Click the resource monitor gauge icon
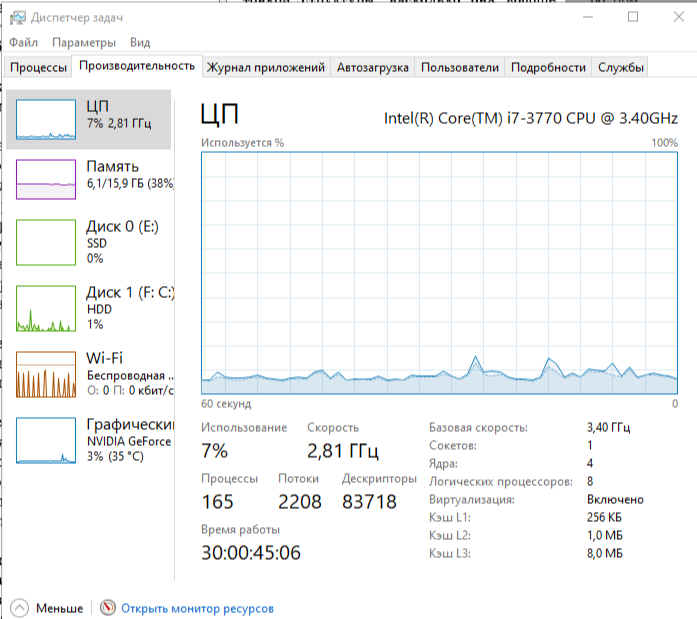This screenshot has height=619, width=697. point(108,607)
